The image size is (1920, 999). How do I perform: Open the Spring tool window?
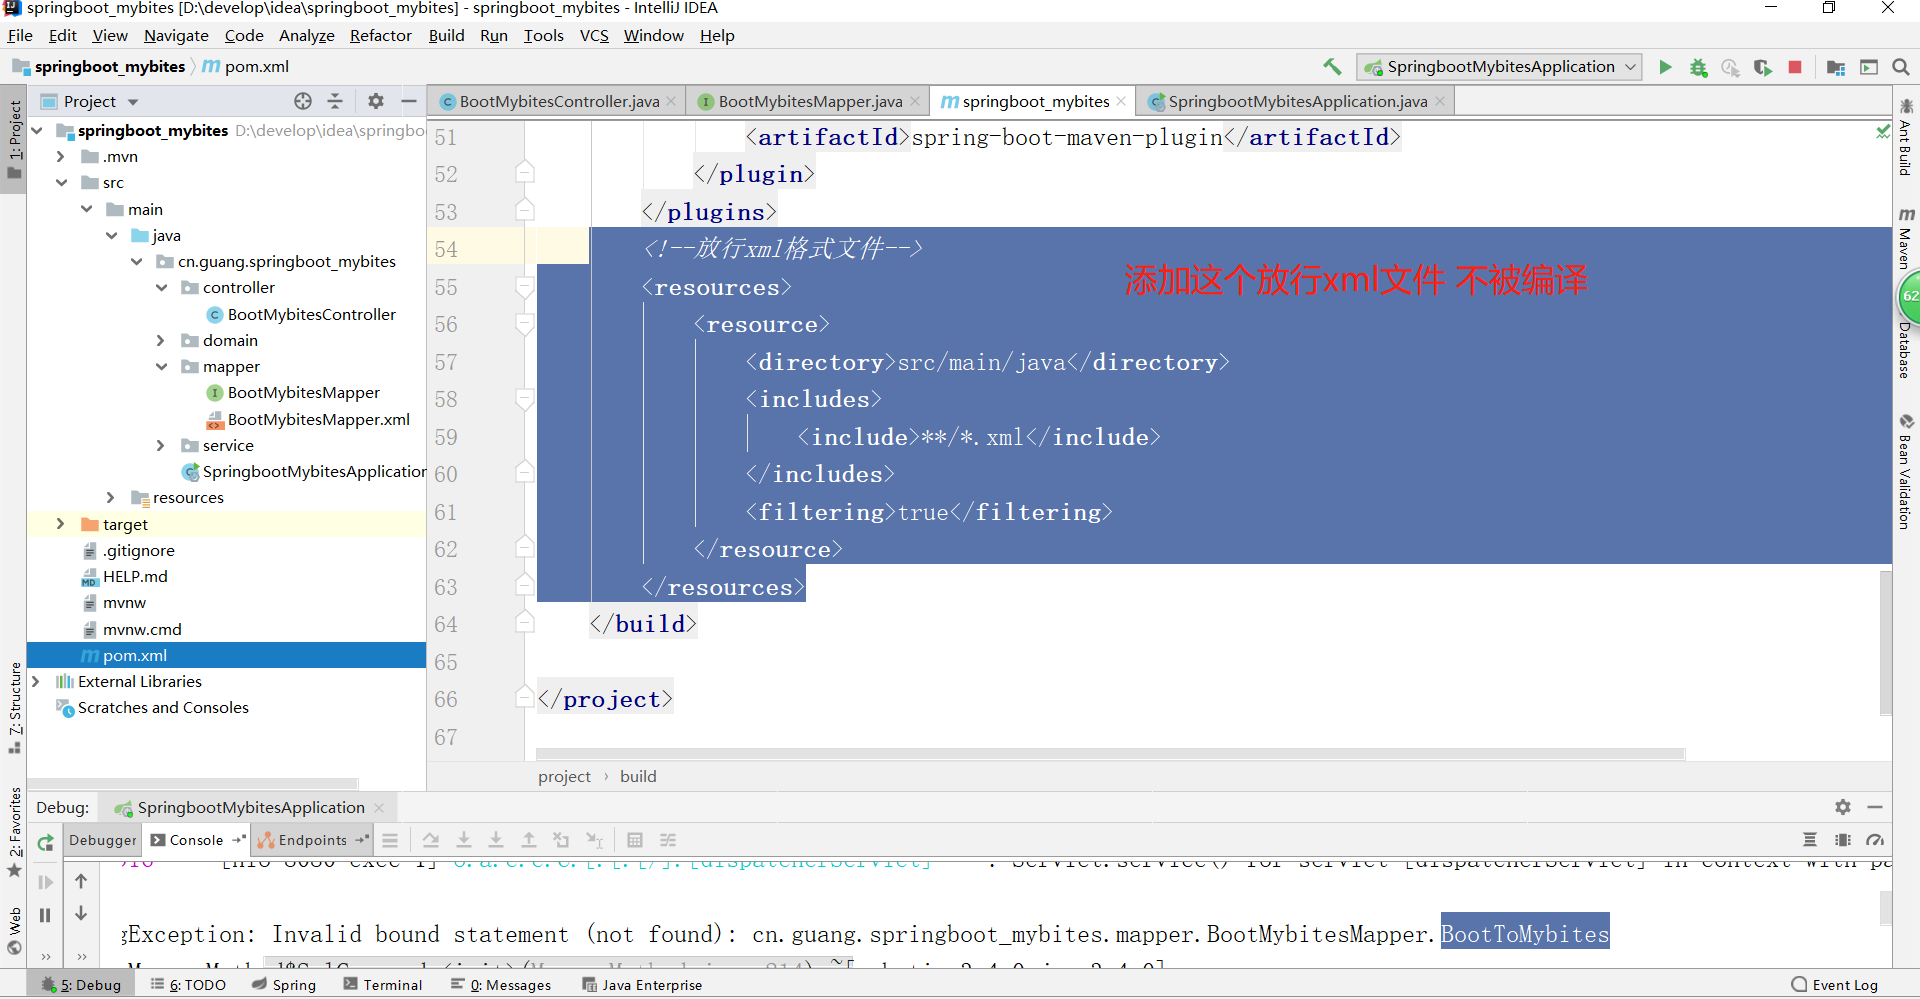[x=285, y=985]
